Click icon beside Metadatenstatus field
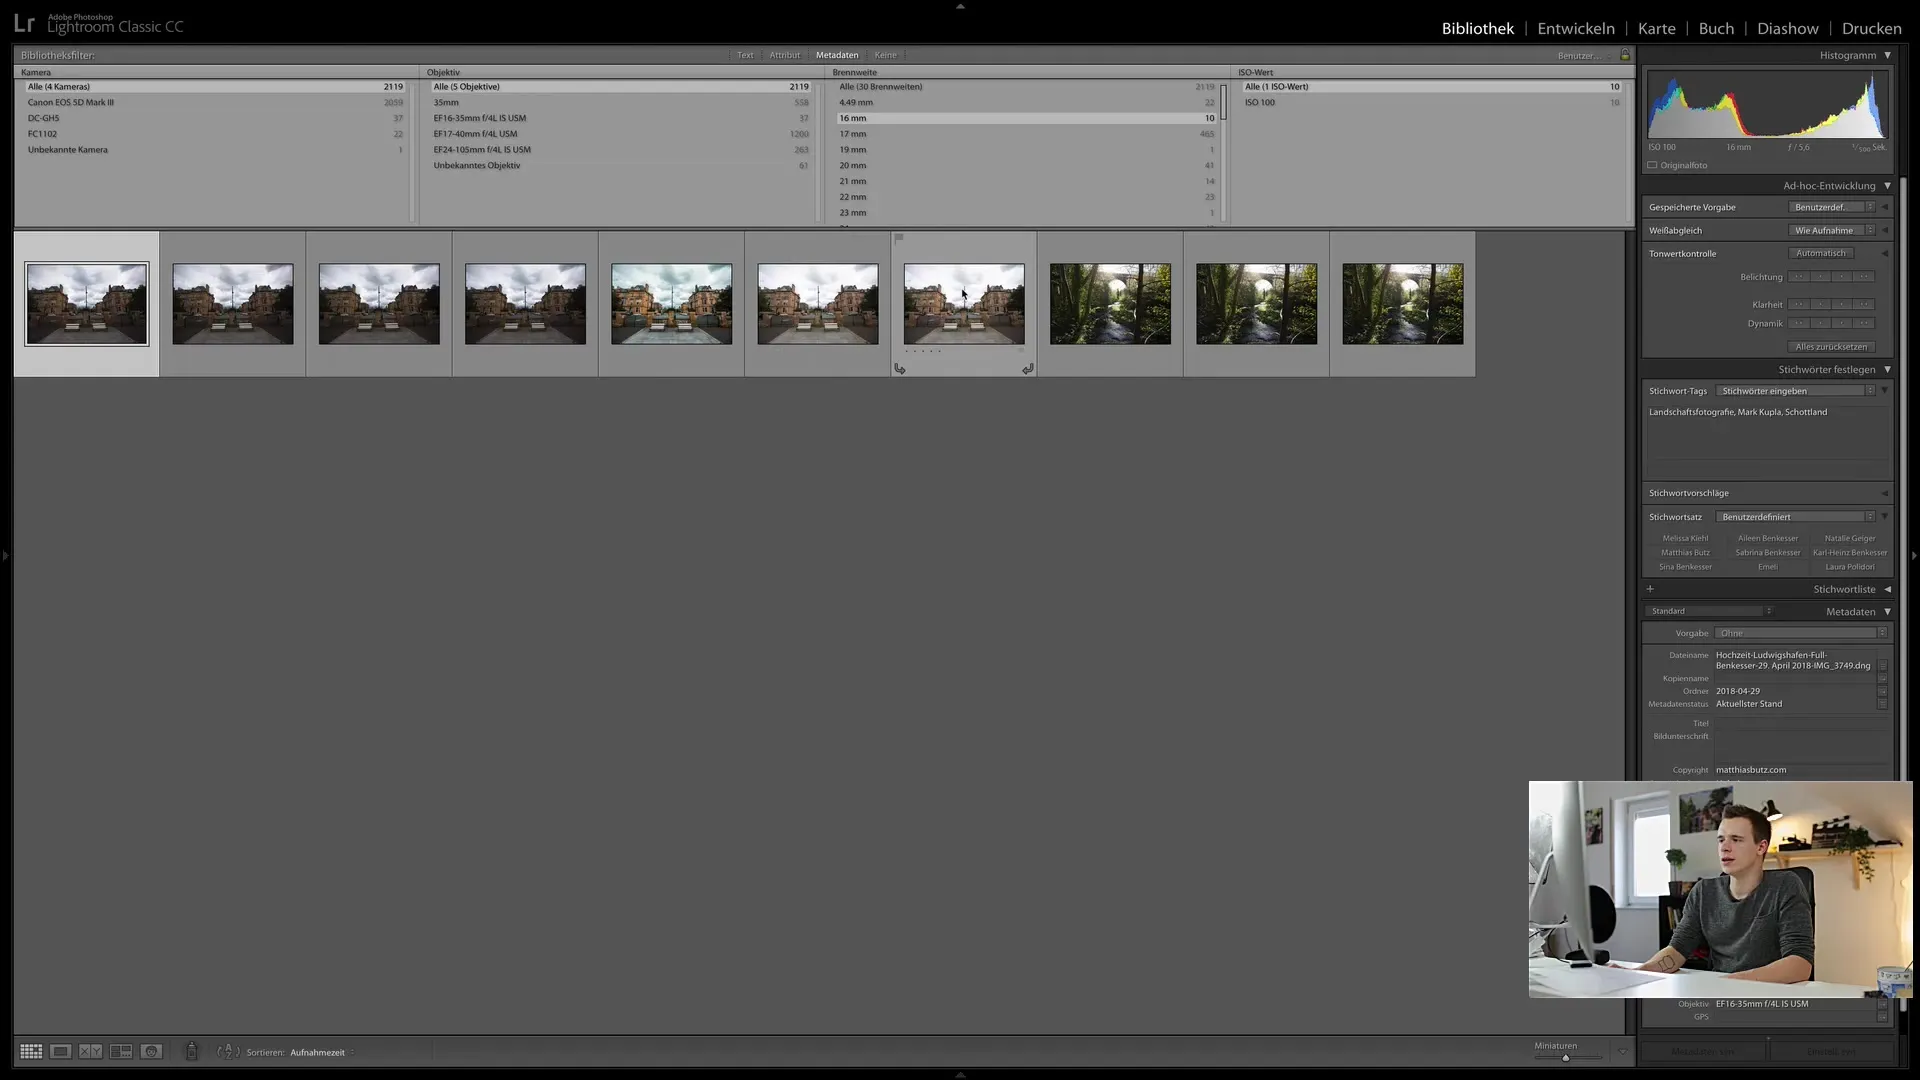The width and height of the screenshot is (1920, 1080). click(1882, 704)
